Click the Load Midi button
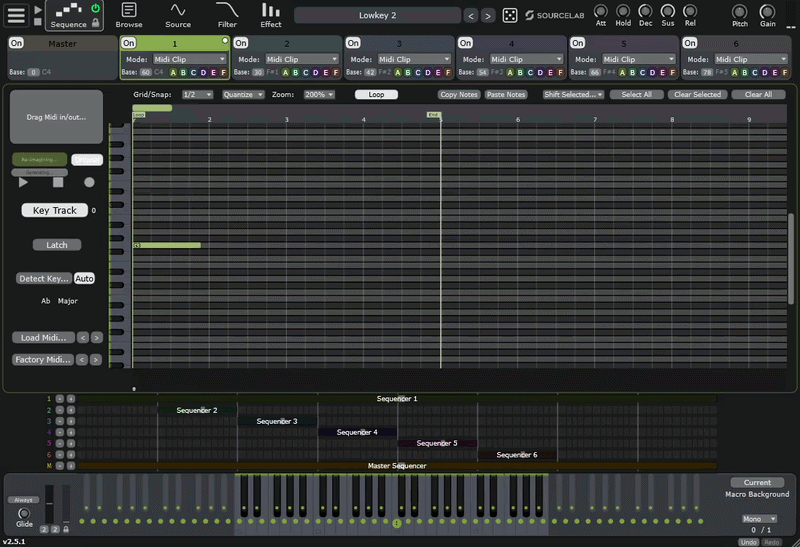This screenshot has width=800, height=547. click(43, 338)
